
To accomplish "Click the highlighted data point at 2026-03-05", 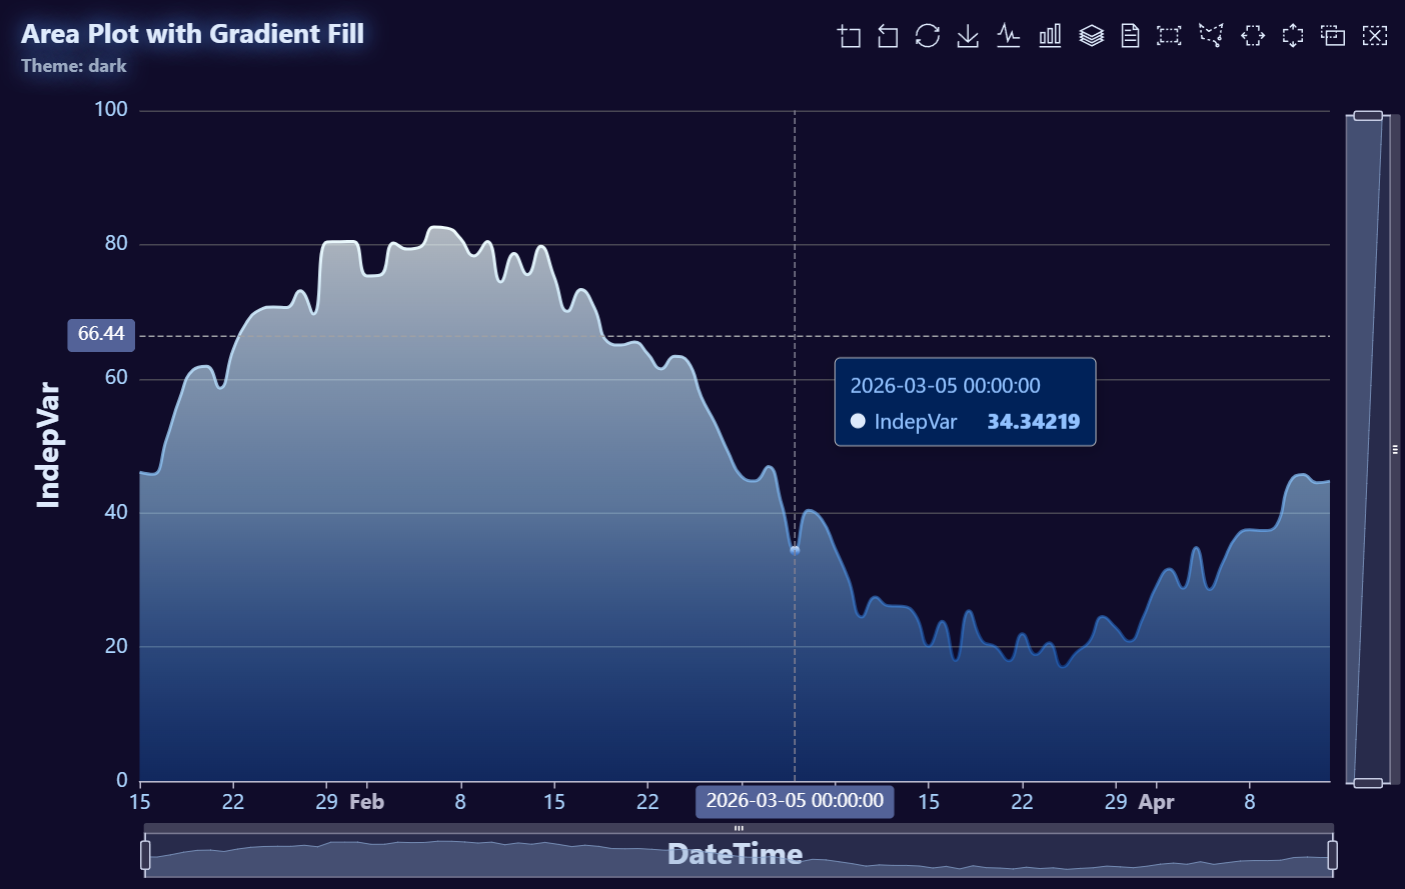I will tap(795, 550).
